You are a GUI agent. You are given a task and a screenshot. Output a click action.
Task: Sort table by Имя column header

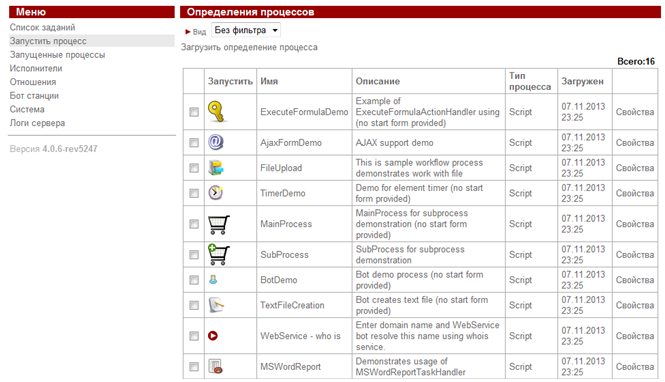[x=269, y=81]
